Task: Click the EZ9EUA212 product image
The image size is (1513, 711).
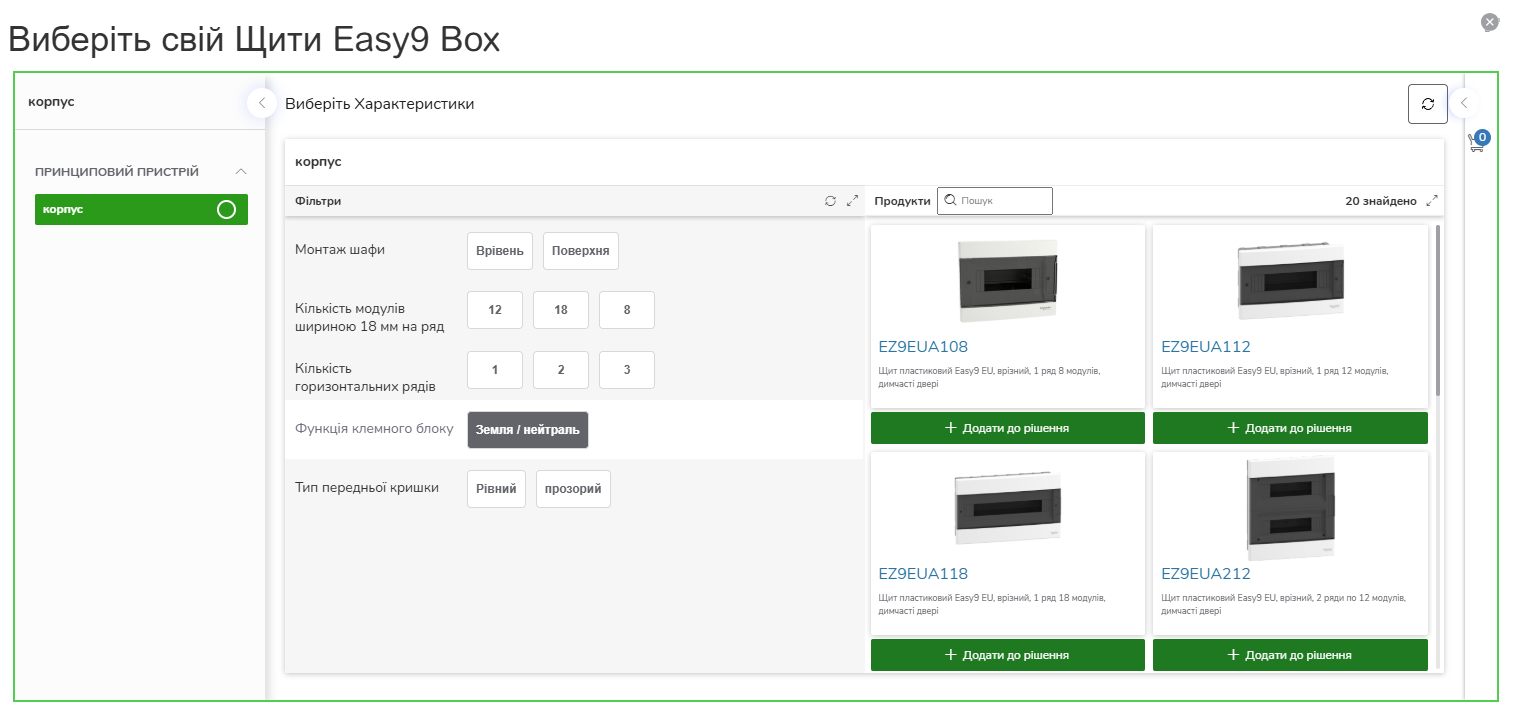Action: pyautogui.click(x=1290, y=508)
